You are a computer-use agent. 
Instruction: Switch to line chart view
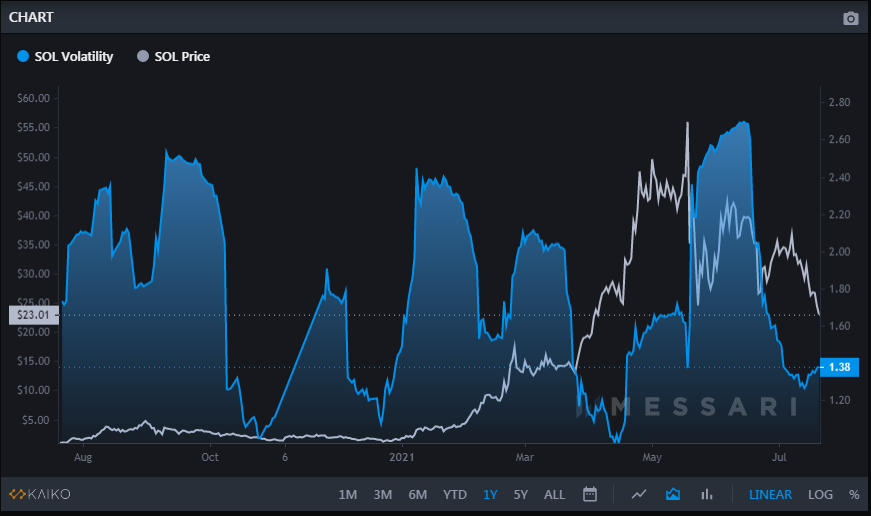point(639,494)
